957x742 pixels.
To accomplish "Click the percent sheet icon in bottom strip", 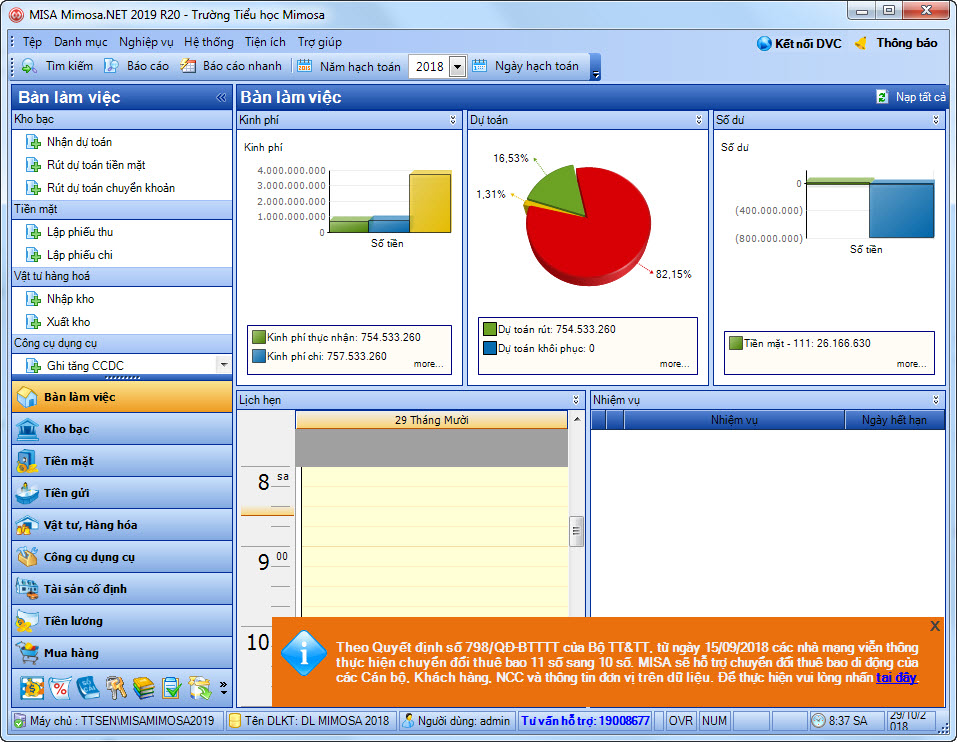I will coord(60,688).
